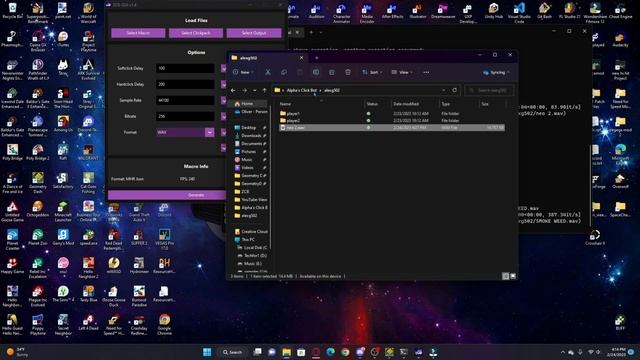Open Among Us desktop icon
Viewport: 640px width, 360px height.
tap(63, 124)
